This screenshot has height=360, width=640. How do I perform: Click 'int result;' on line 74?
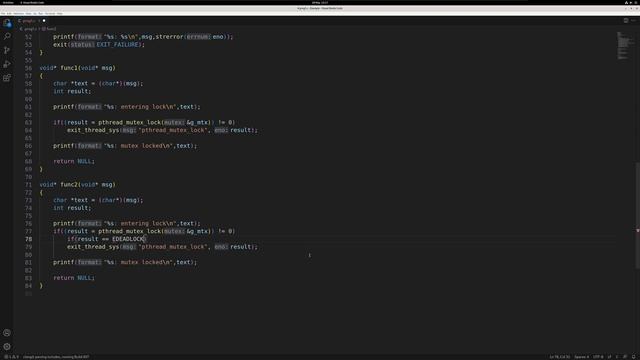click(72, 208)
